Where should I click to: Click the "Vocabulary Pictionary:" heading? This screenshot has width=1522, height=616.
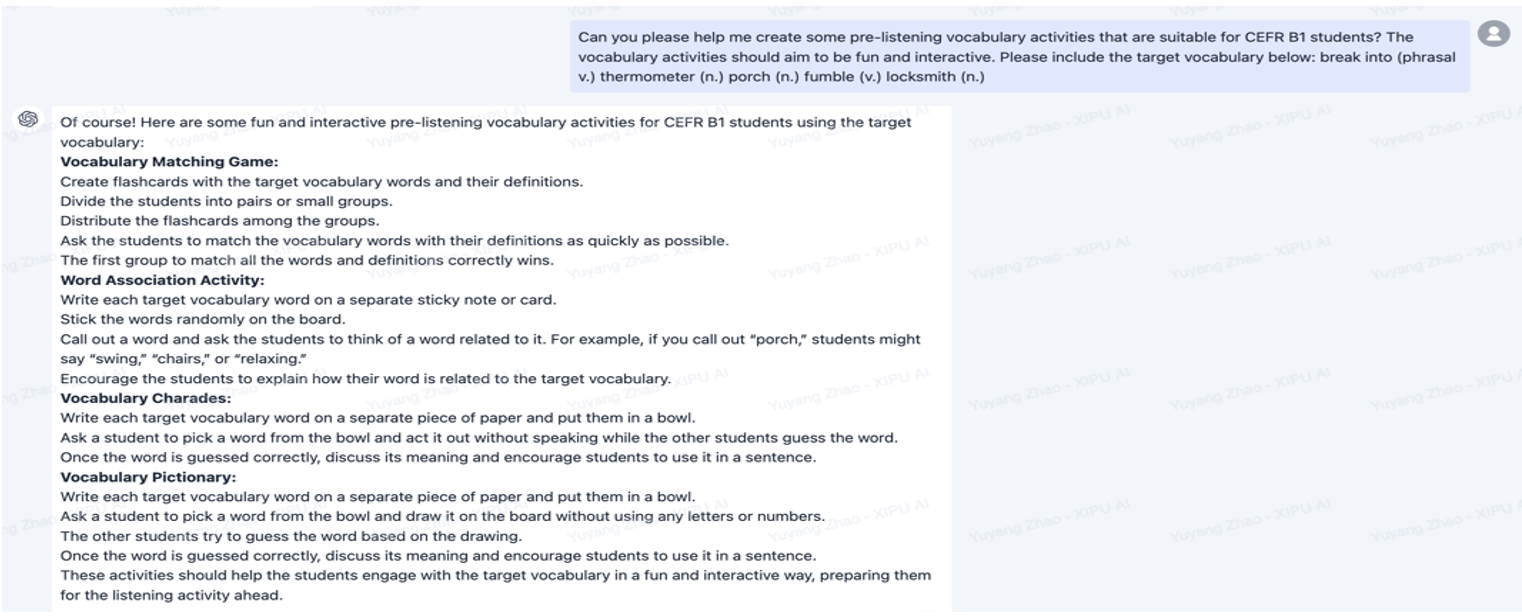pyautogui.click(x=148, y=477)
